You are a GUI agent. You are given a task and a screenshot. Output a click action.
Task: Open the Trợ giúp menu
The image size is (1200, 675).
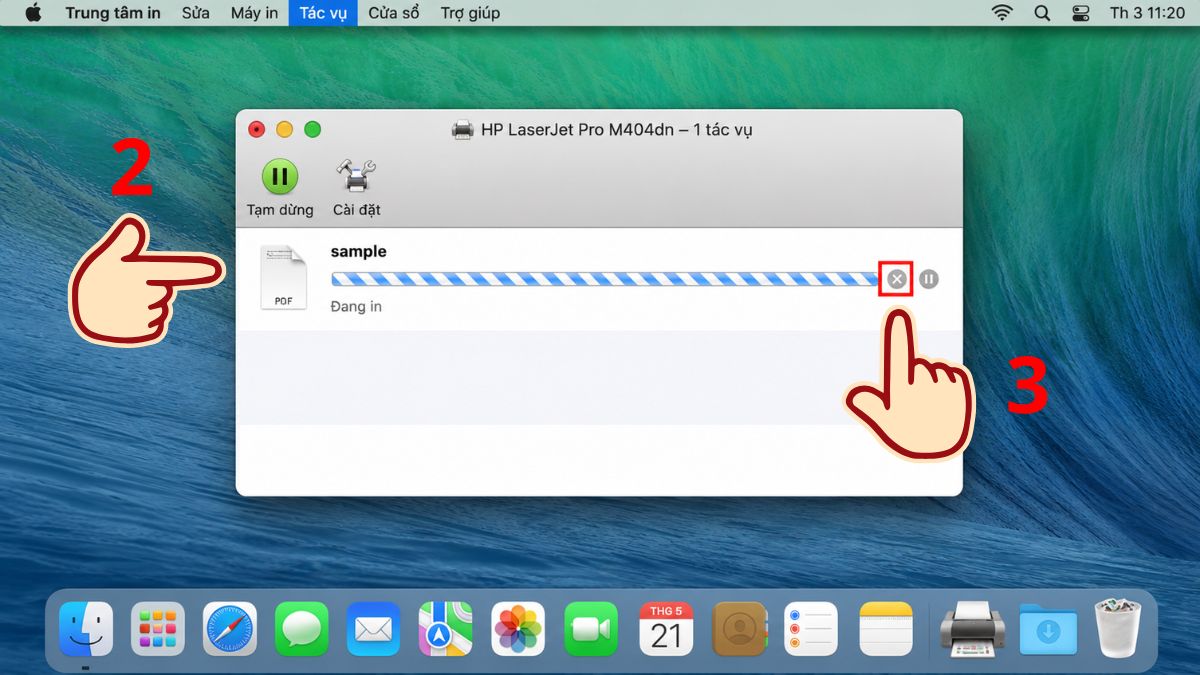[x=470, y=13]
